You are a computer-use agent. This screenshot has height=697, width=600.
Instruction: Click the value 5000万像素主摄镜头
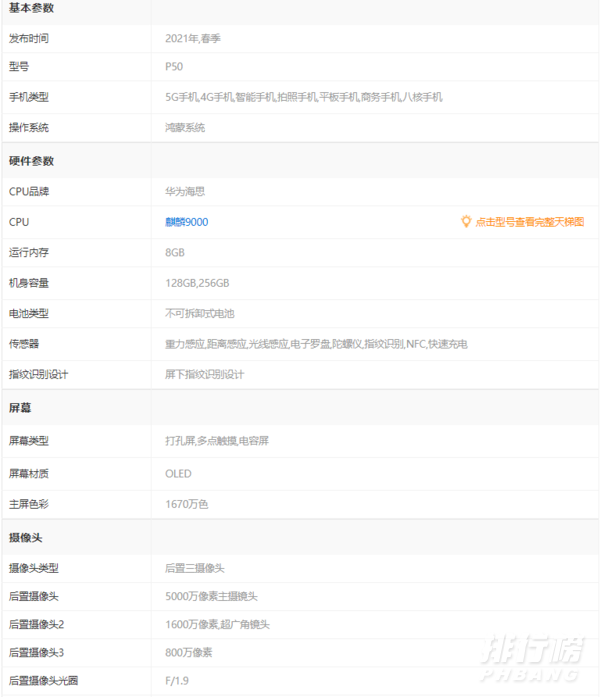[211, 597]
